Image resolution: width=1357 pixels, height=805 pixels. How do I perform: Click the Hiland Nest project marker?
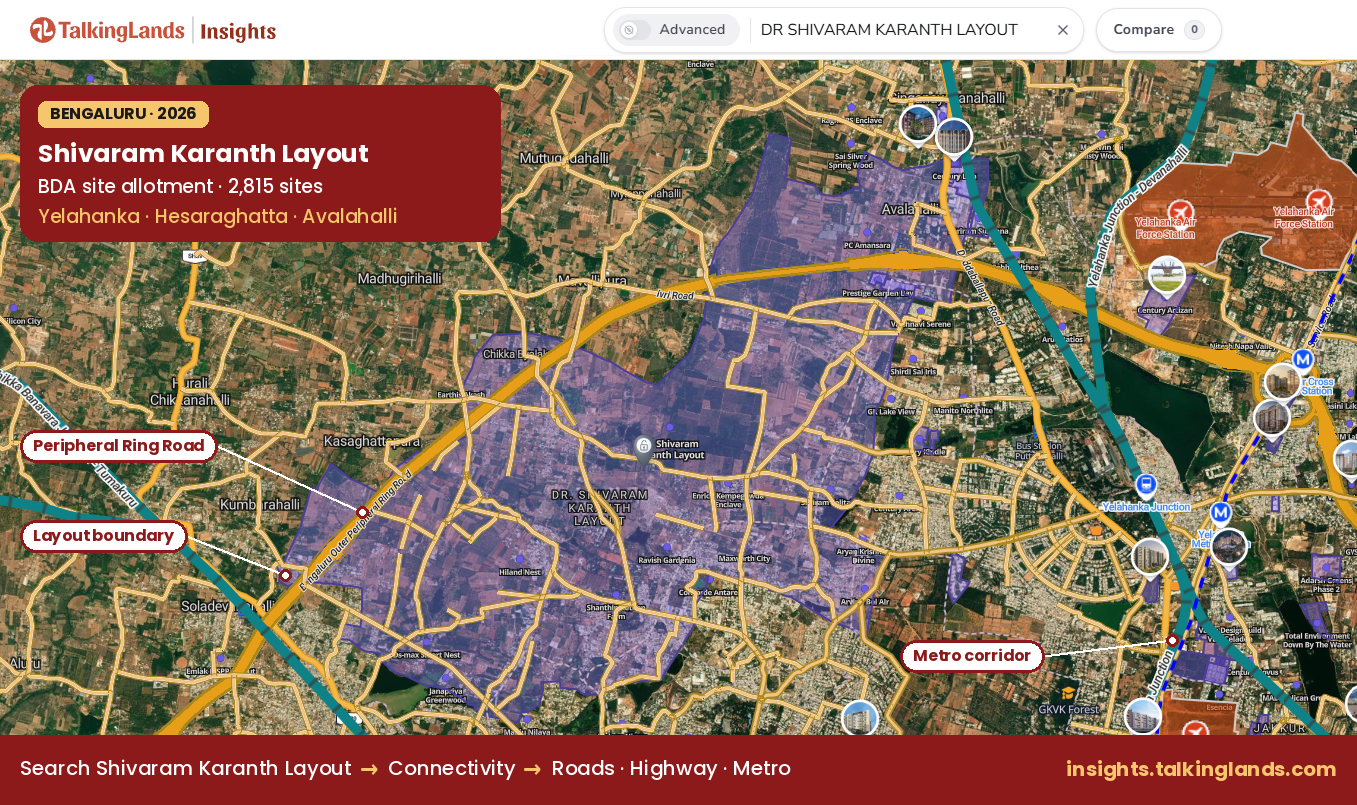518,559
